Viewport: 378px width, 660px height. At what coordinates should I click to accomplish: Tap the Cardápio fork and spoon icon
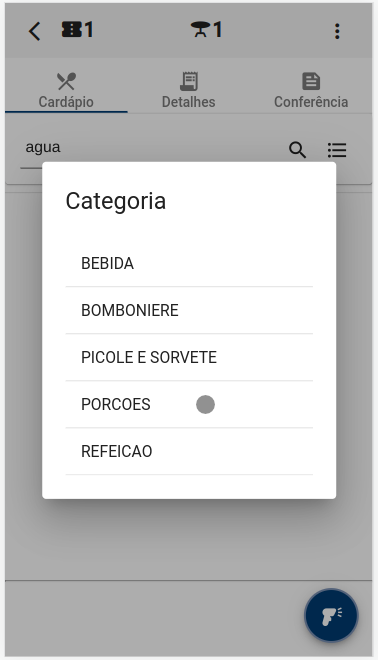(x=66, y=81)
